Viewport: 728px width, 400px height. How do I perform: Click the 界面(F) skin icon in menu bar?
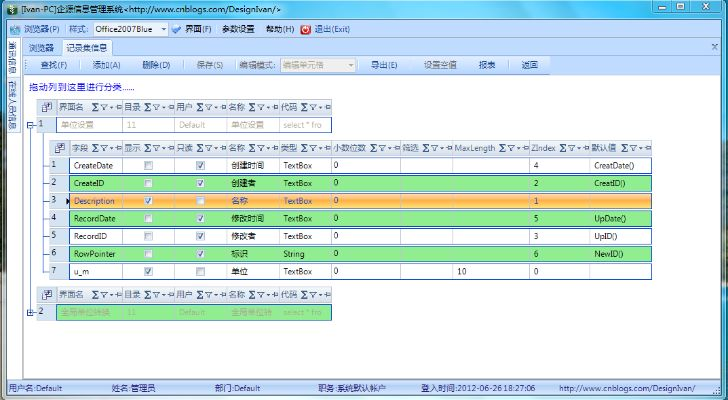178,29
